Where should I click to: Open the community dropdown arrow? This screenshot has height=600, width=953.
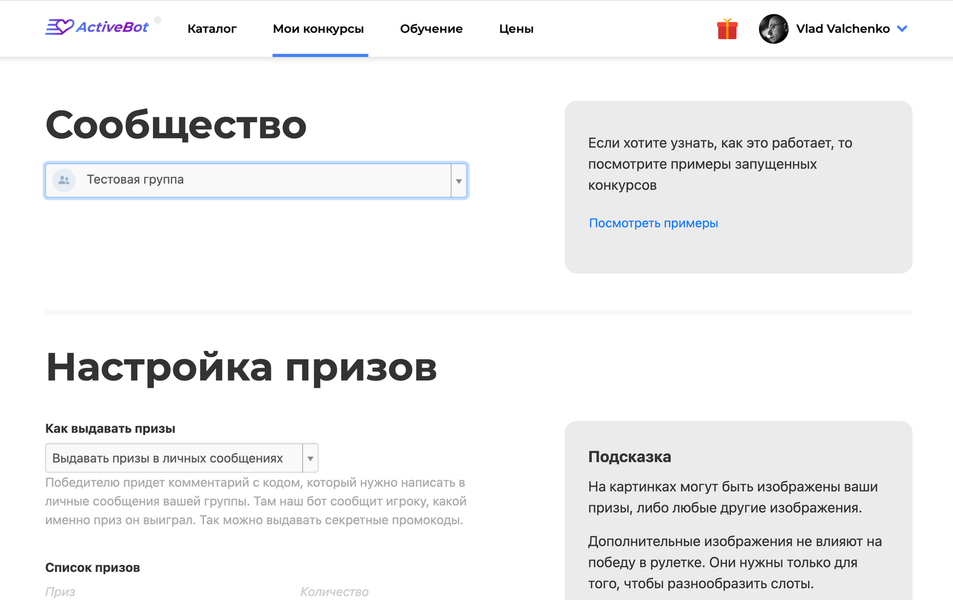point(459,181)
